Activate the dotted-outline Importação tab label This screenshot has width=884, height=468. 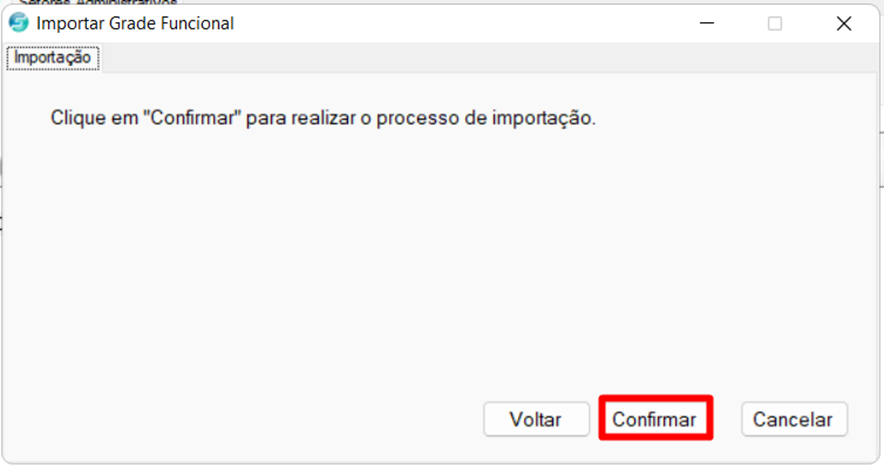coord(52,58)
